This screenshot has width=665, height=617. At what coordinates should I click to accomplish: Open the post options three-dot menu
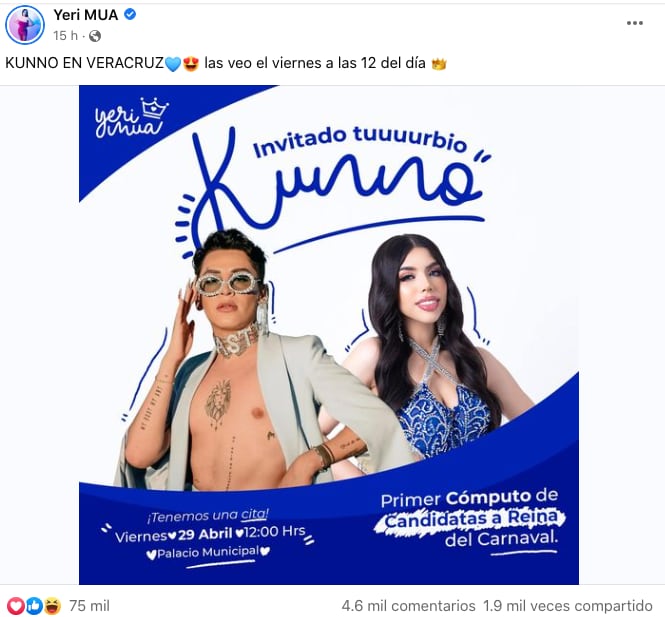(x=634, y=23)
